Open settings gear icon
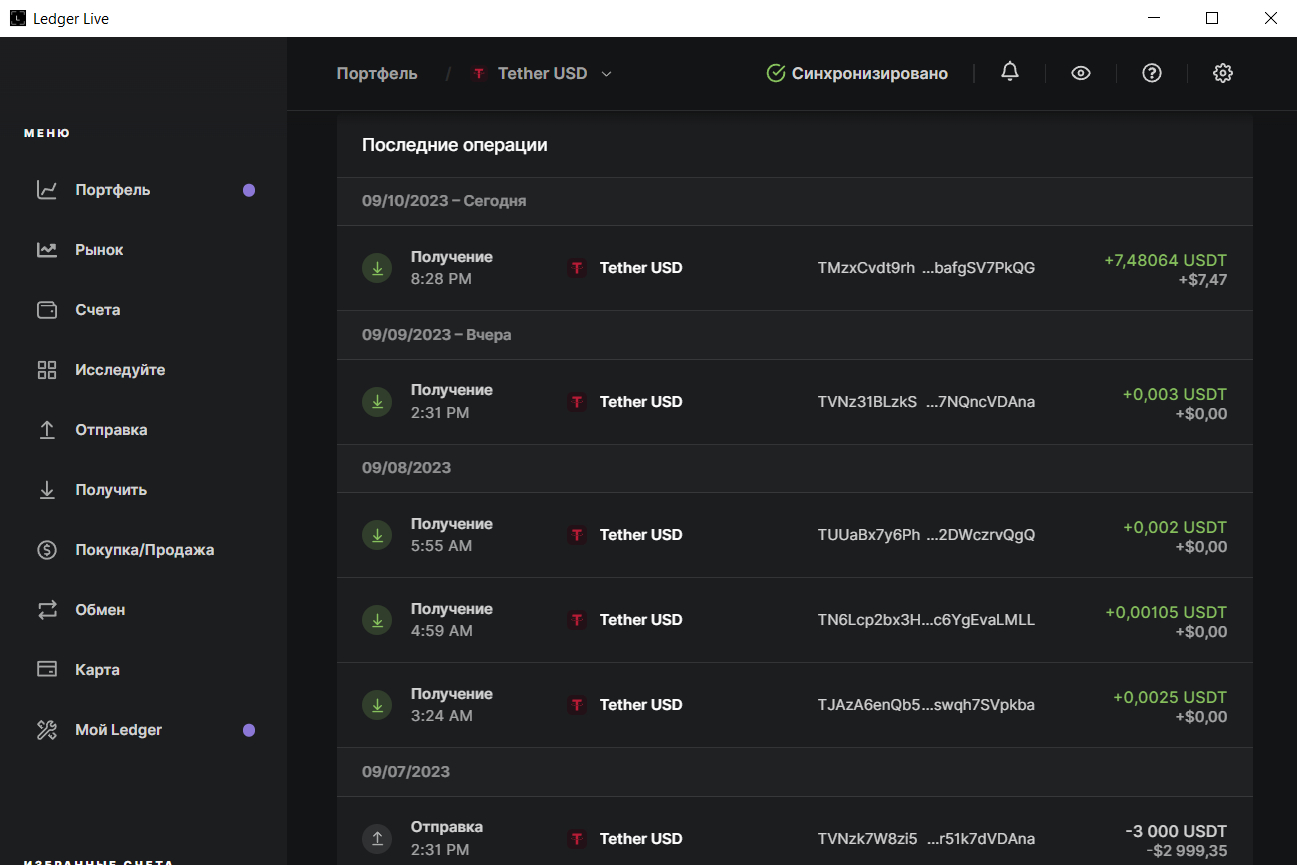The height and width of the screenshot is (865, 1297). (1223, 73)
